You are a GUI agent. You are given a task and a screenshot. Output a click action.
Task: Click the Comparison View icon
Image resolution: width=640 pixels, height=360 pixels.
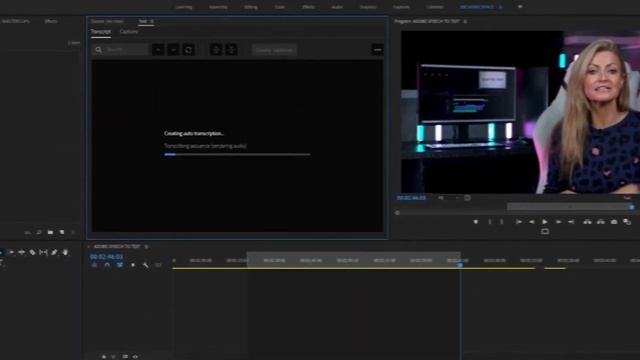pyautogui.click(x=627, y=222)
